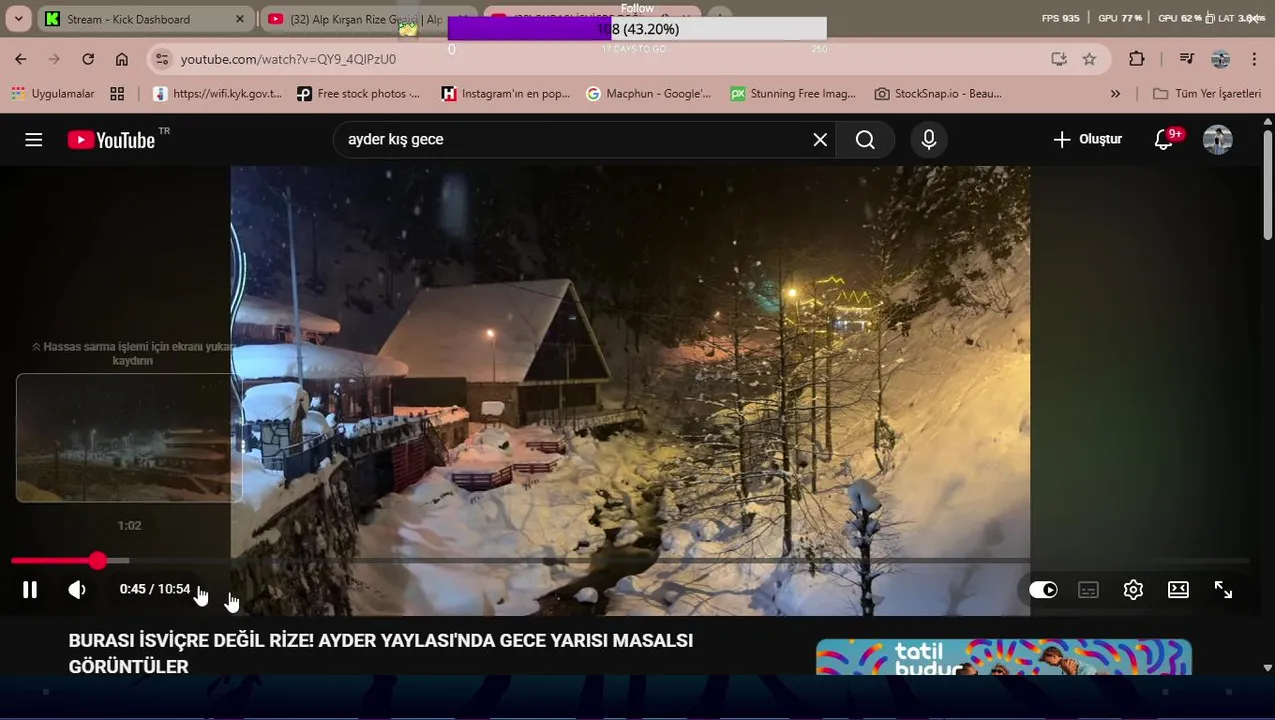Click the tab groups grid icon in the bookmarks bar
The height and width of the screenshot is (720, 1275).
pos(117,93)
